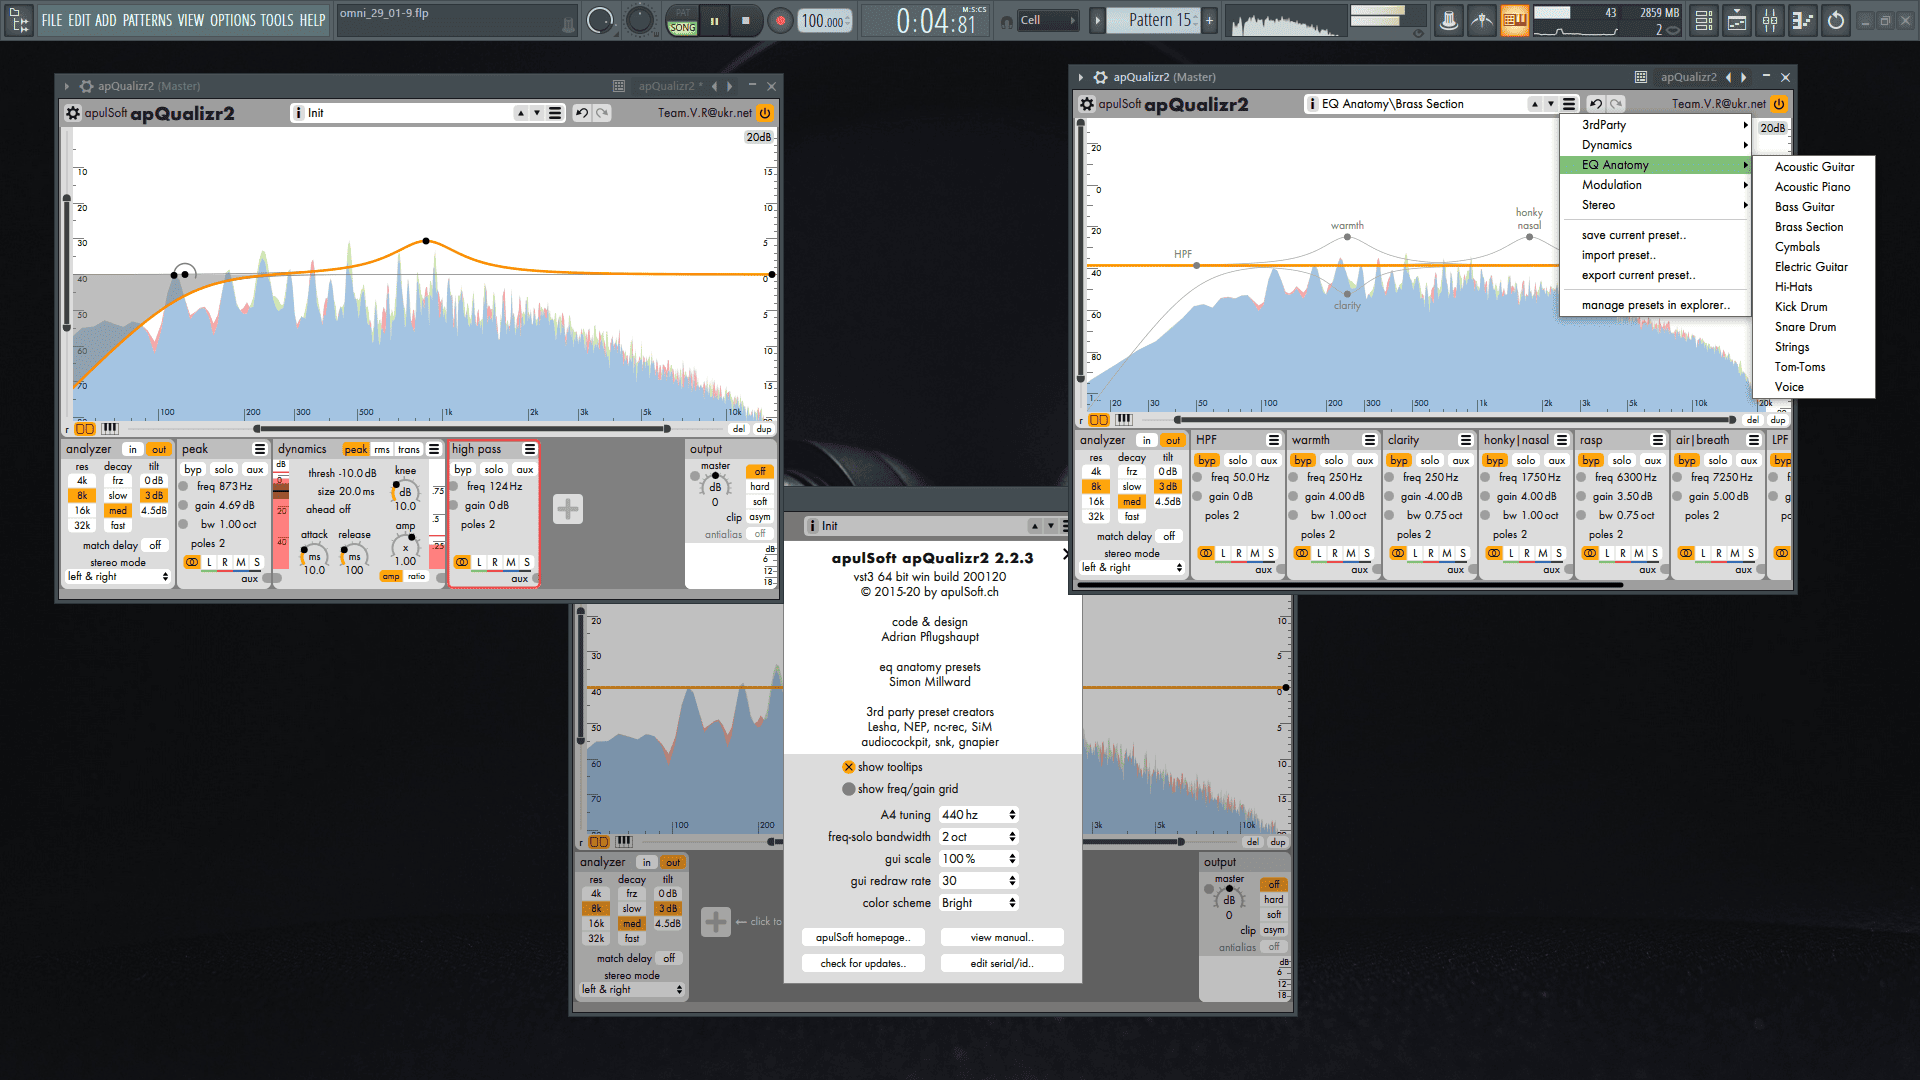1920x1080 pixels.
Task: Stop playback in the top transport
Action: 746,20
